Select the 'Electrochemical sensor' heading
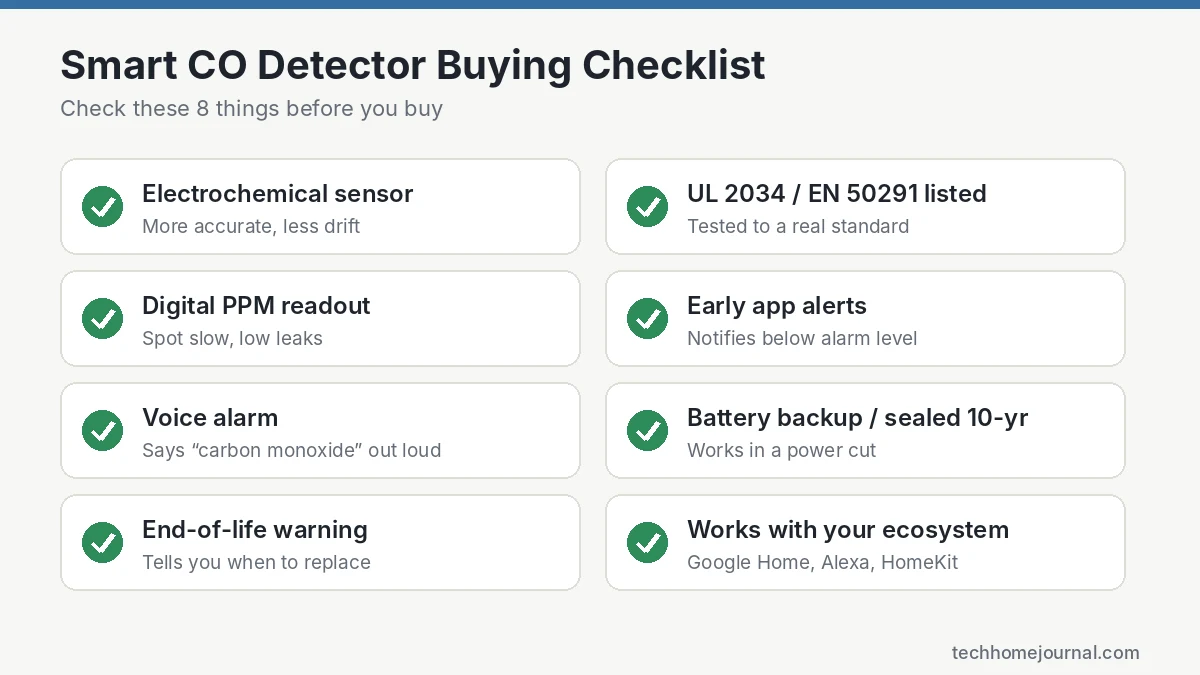 click(x=277, y=194)
